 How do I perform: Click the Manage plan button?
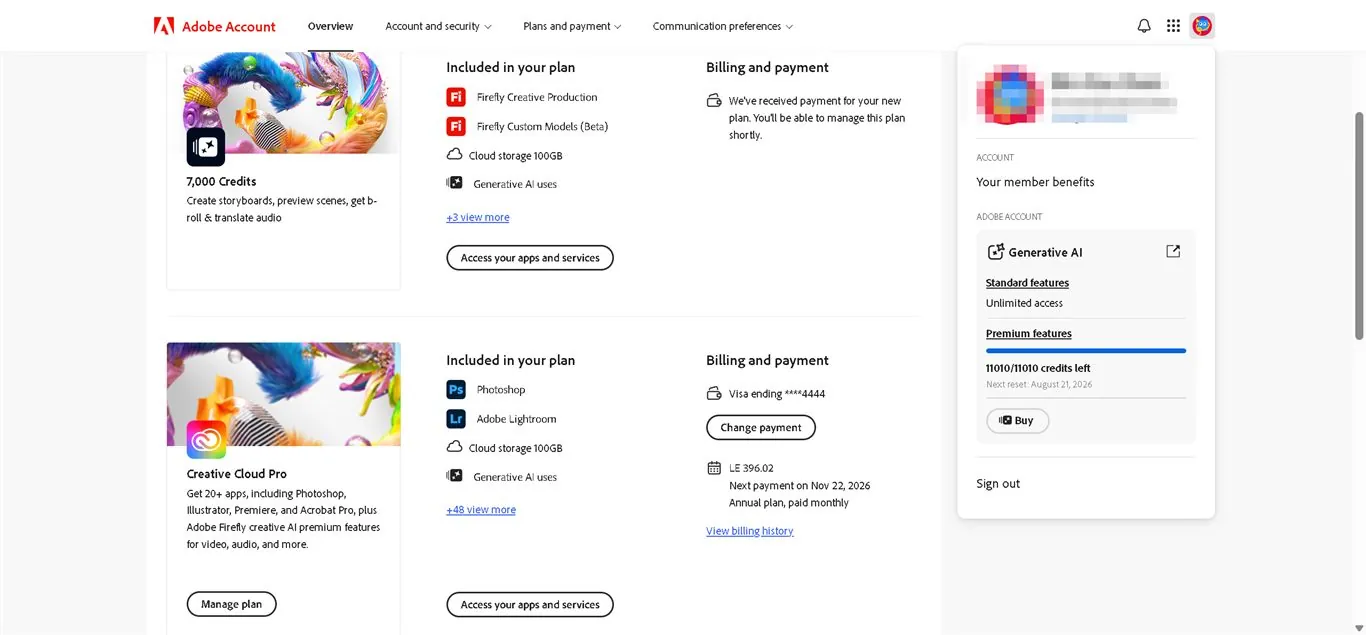[x=231, y=604]
